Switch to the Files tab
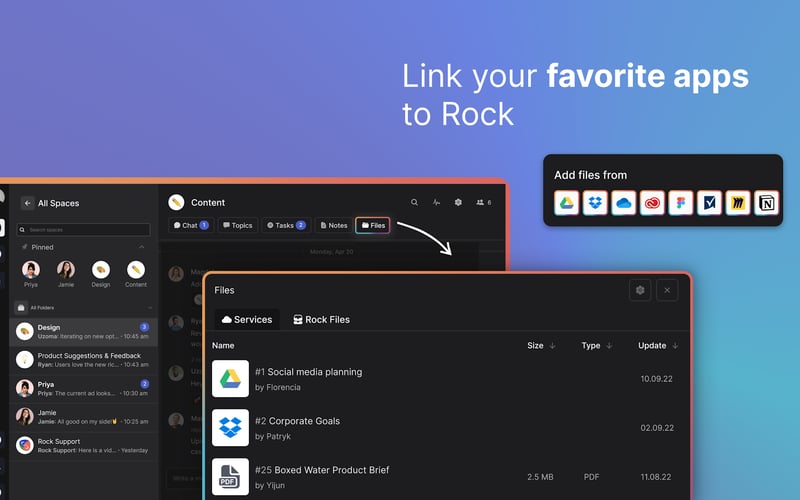Image resolution: width=800 pixels, height=500 pixels. coord(373,225)
